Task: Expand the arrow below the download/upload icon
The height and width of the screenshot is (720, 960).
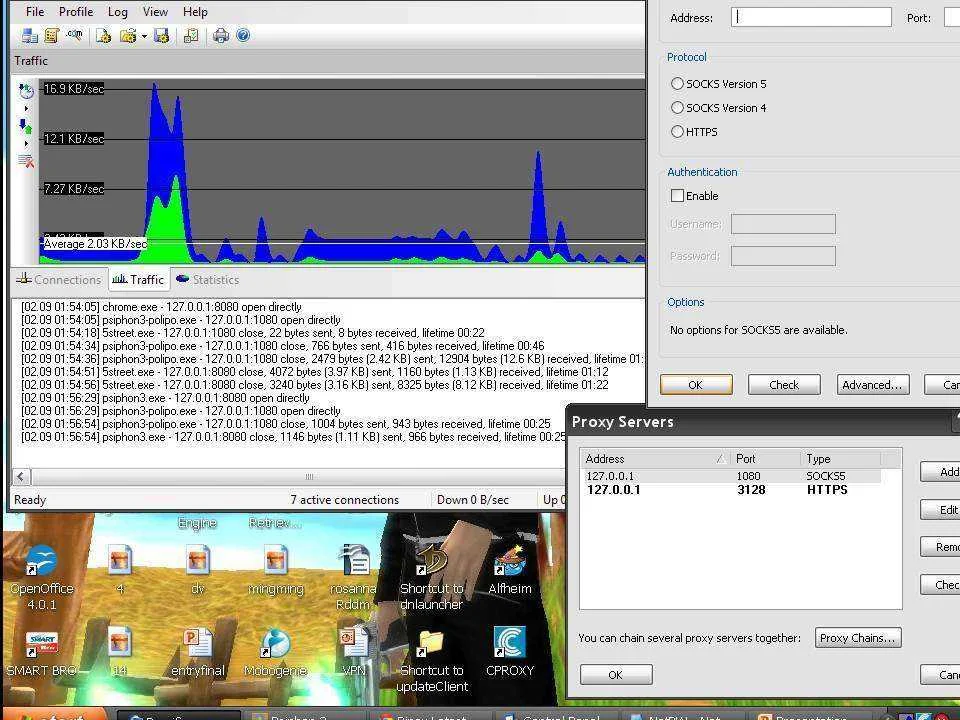Action: coord(26,143)
